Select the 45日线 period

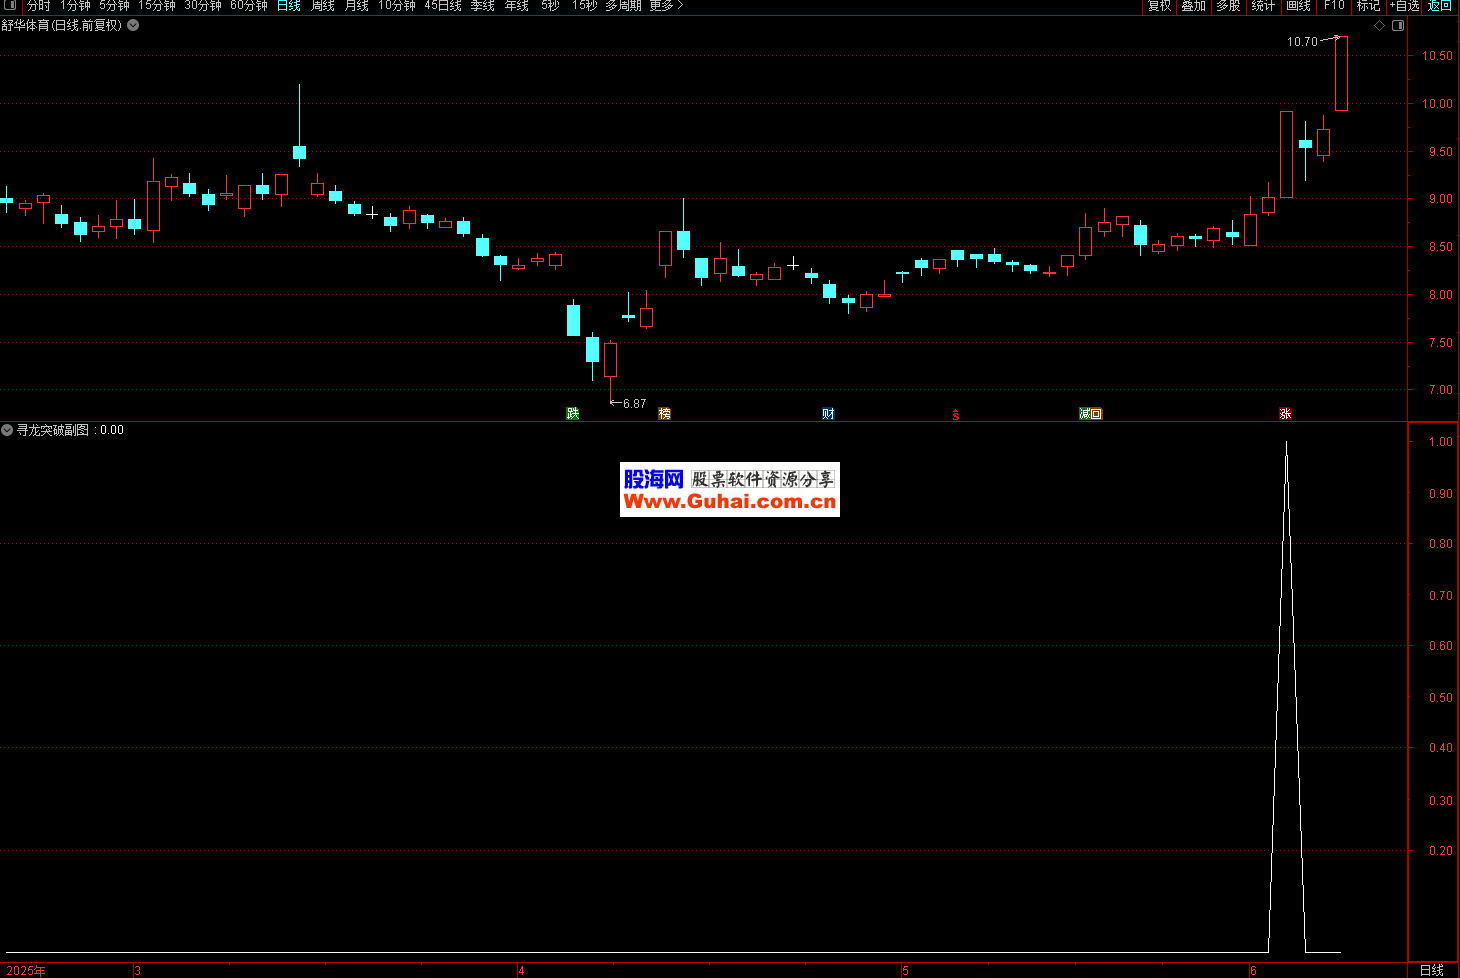[x=443, y=5]
